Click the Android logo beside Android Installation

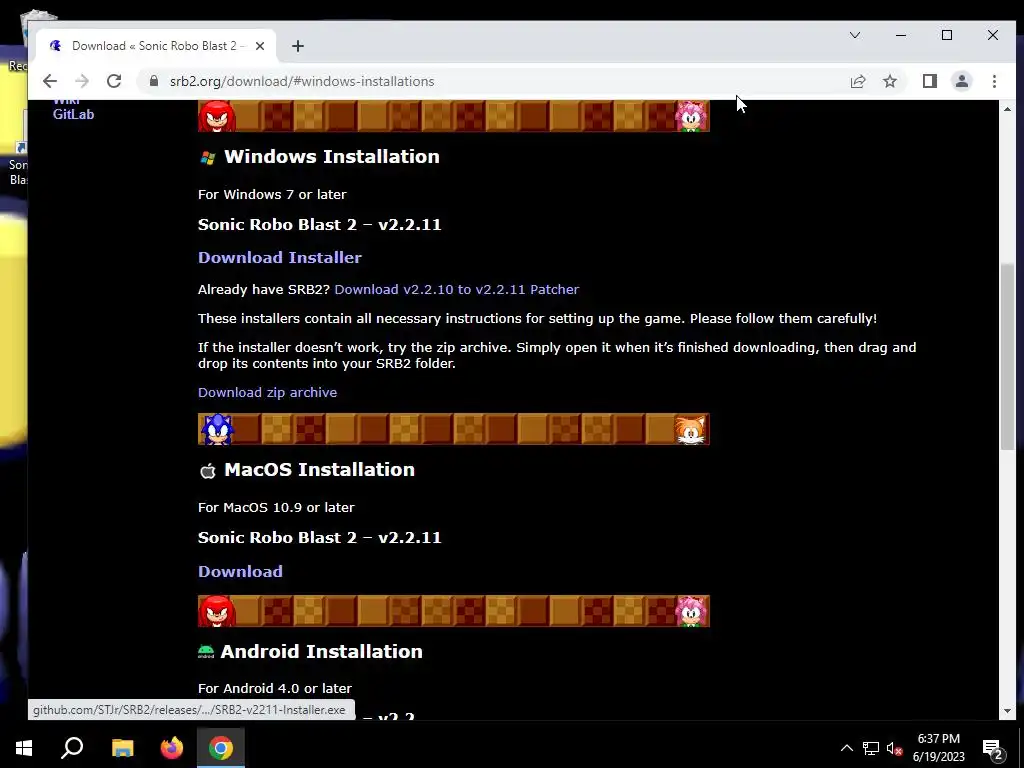[206, 652]
